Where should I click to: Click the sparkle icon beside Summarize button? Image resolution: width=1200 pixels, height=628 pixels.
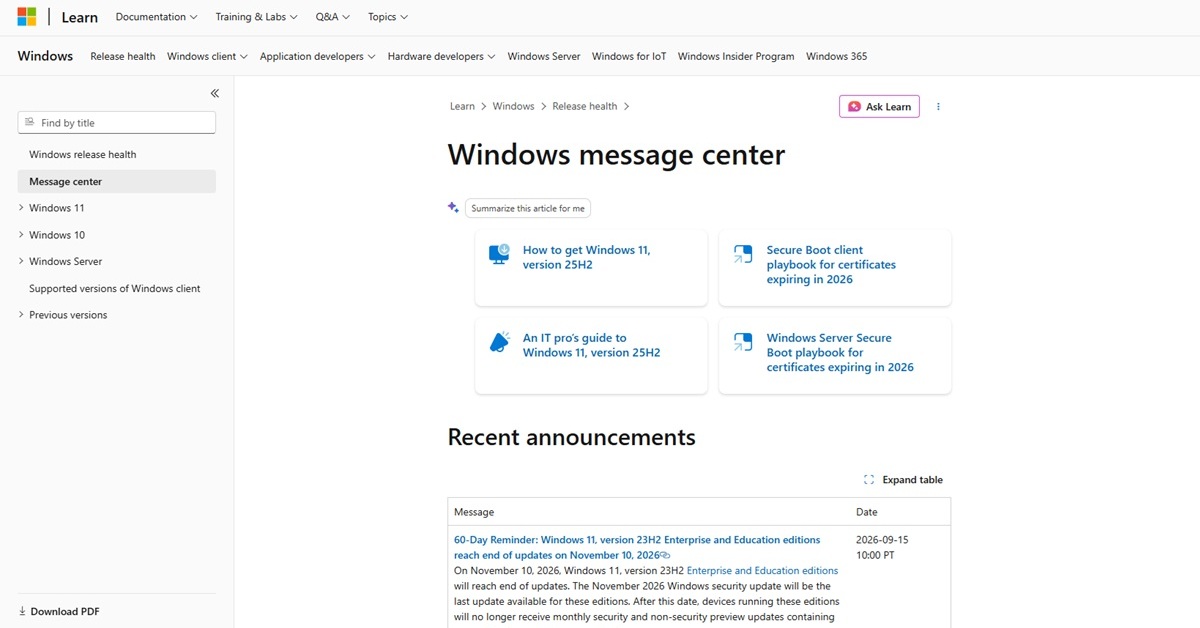click(453, 207)
